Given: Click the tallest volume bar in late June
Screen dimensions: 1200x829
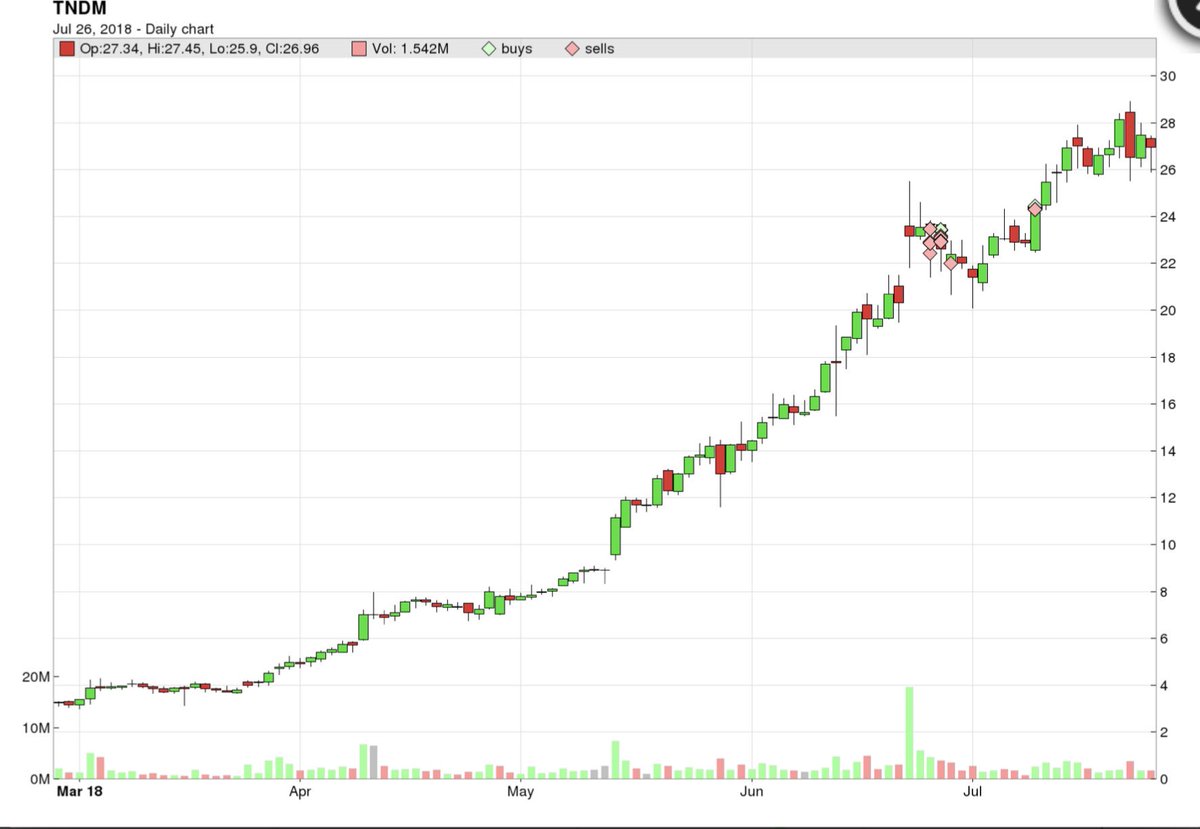Looking at the screenshot, I should click(x=910, y=733).
